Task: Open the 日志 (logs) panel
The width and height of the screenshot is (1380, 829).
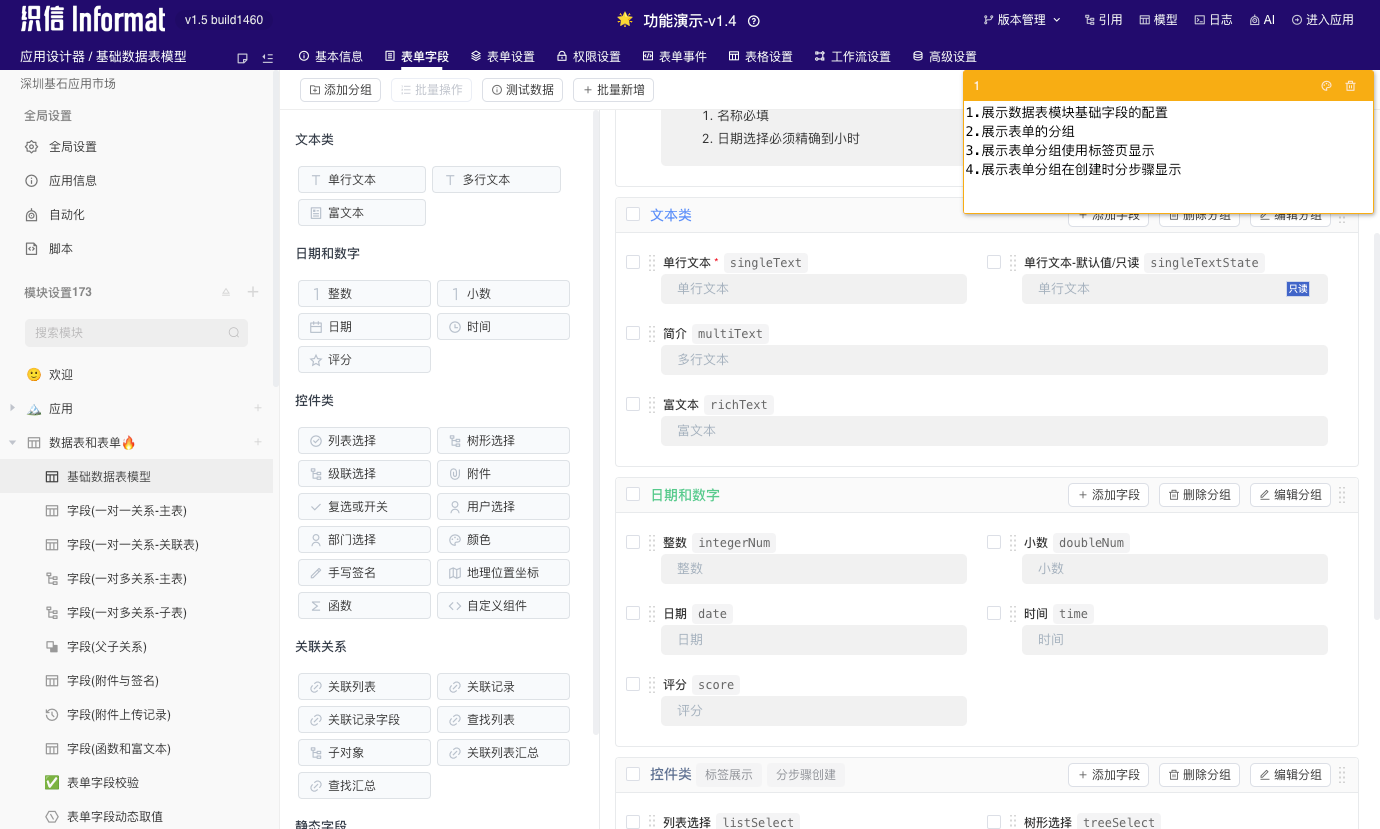Action: tap(1212, 18)
